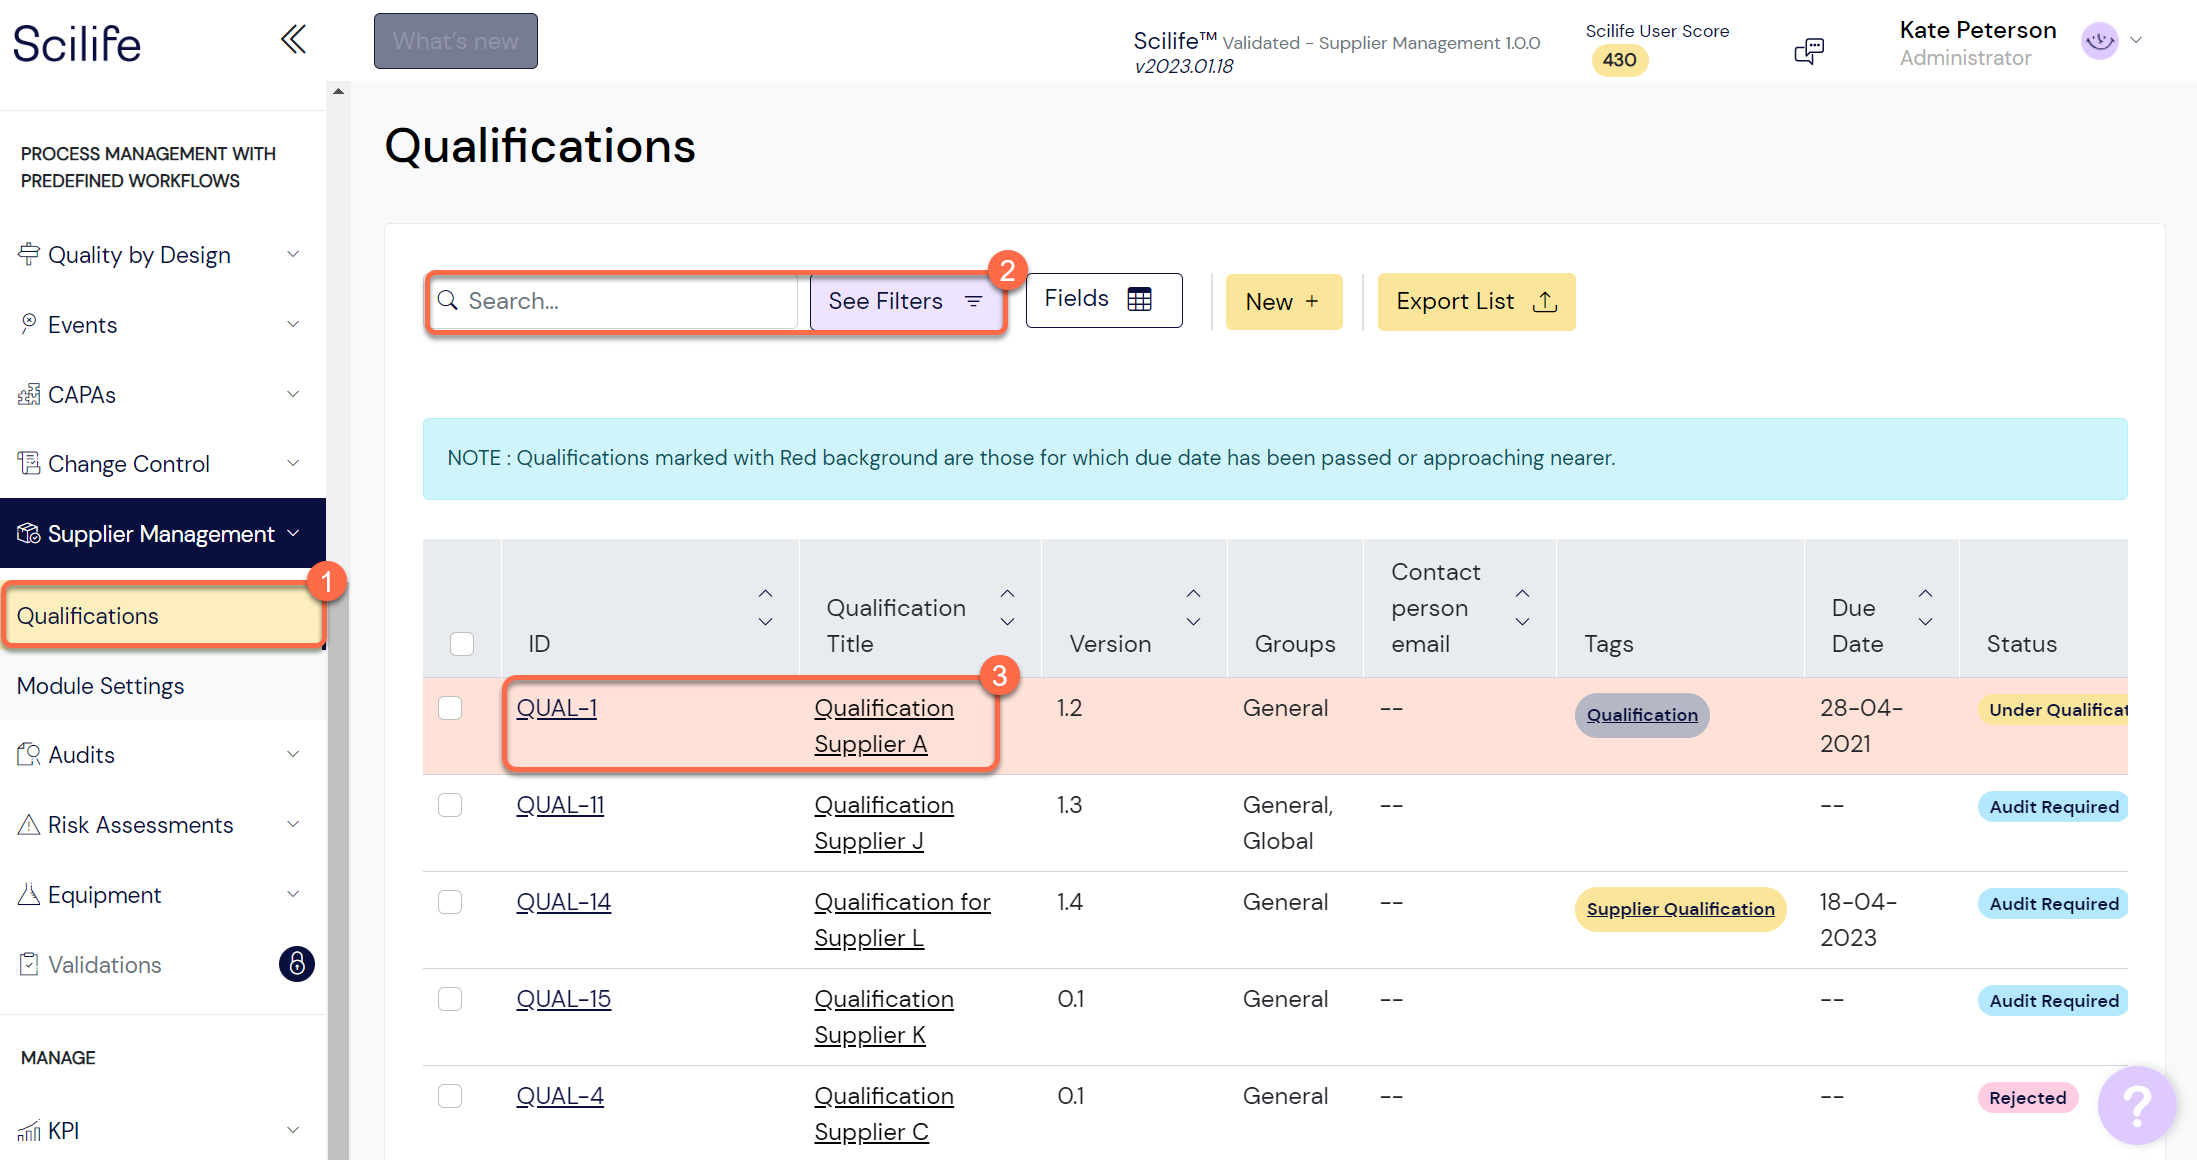Expand Equipment menu chevron

[293, 894]
